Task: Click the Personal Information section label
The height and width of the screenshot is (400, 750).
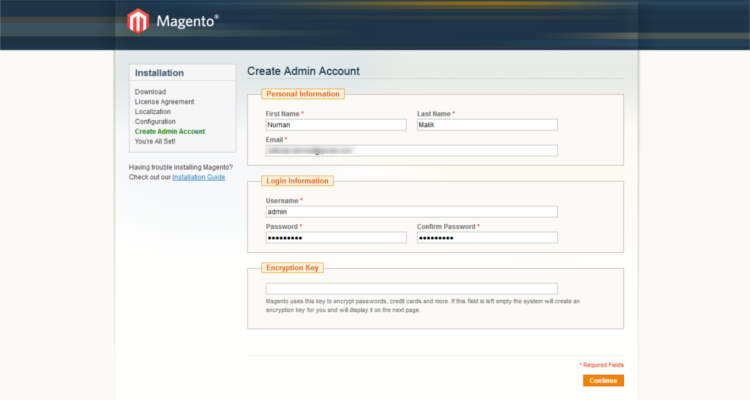Action: click(302, 94)
